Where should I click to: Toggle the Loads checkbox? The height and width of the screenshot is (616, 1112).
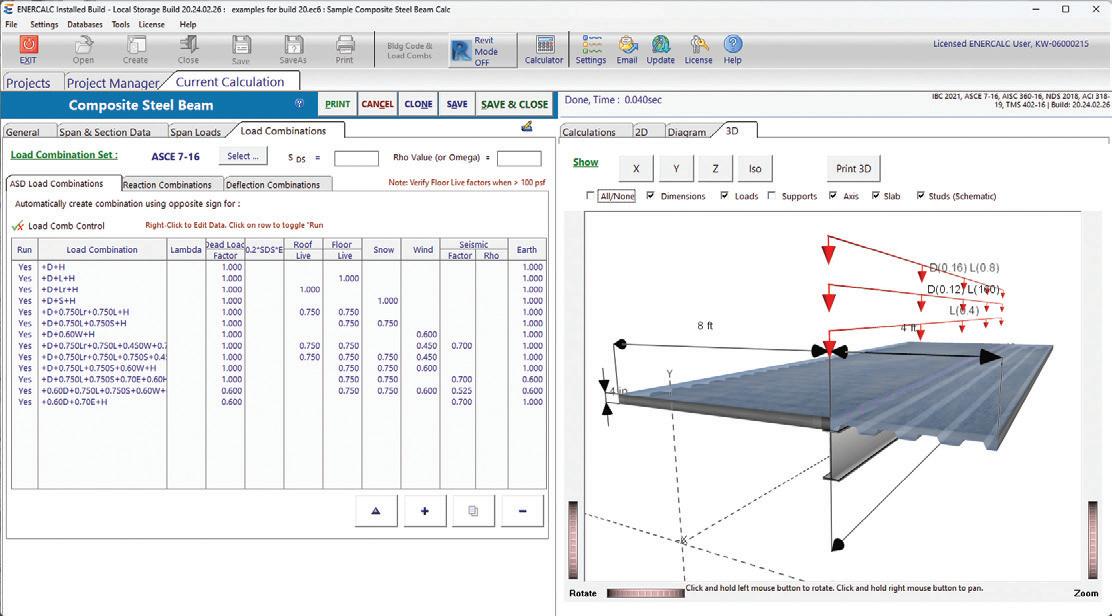click(x=724, y=196)
